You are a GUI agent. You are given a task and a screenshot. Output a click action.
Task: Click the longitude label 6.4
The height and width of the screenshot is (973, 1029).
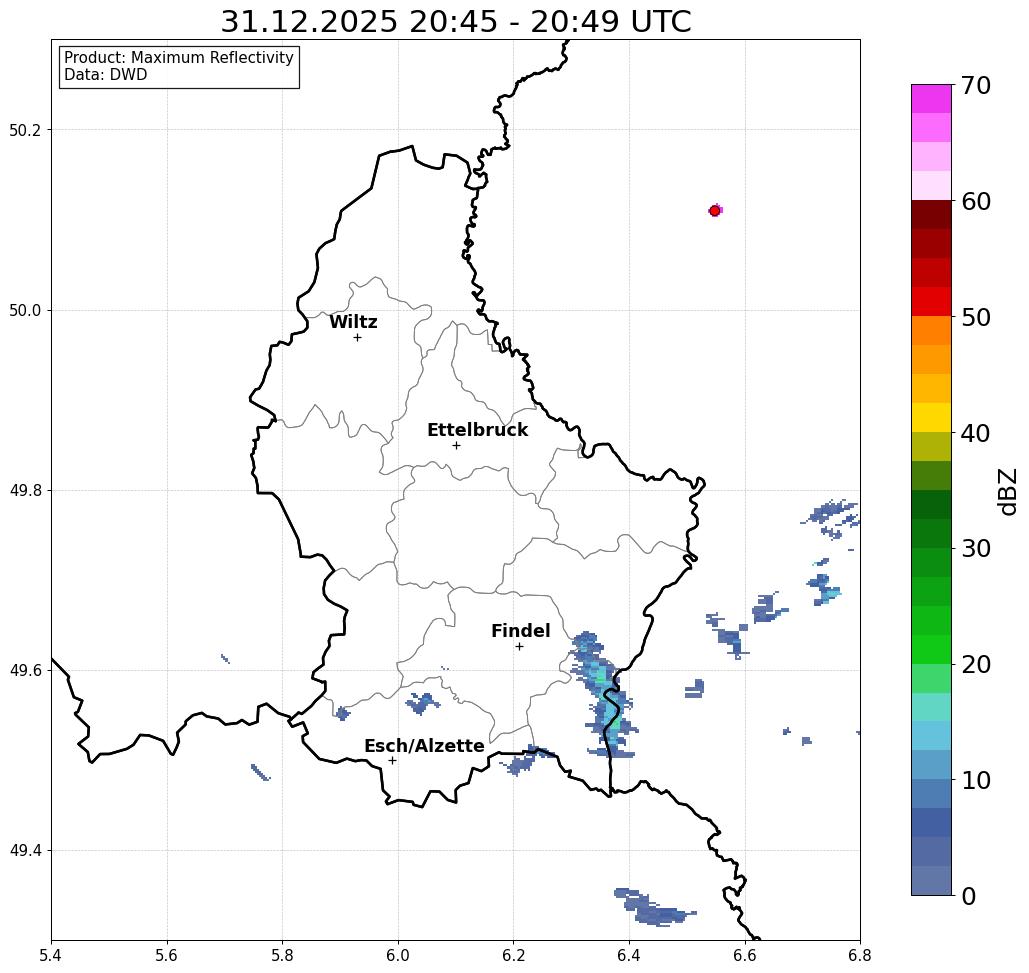pos(629,955)
